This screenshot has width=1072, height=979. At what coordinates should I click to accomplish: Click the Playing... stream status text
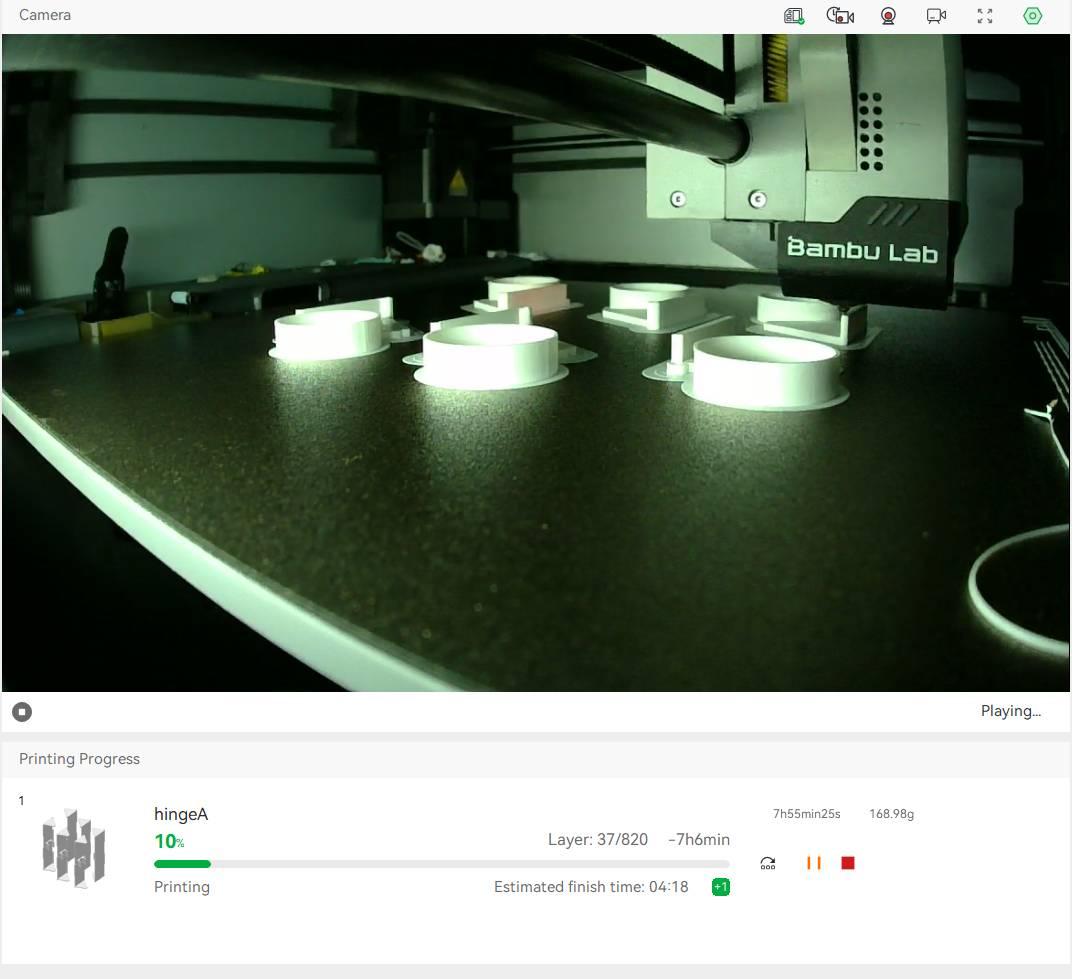pos(1010,711)
